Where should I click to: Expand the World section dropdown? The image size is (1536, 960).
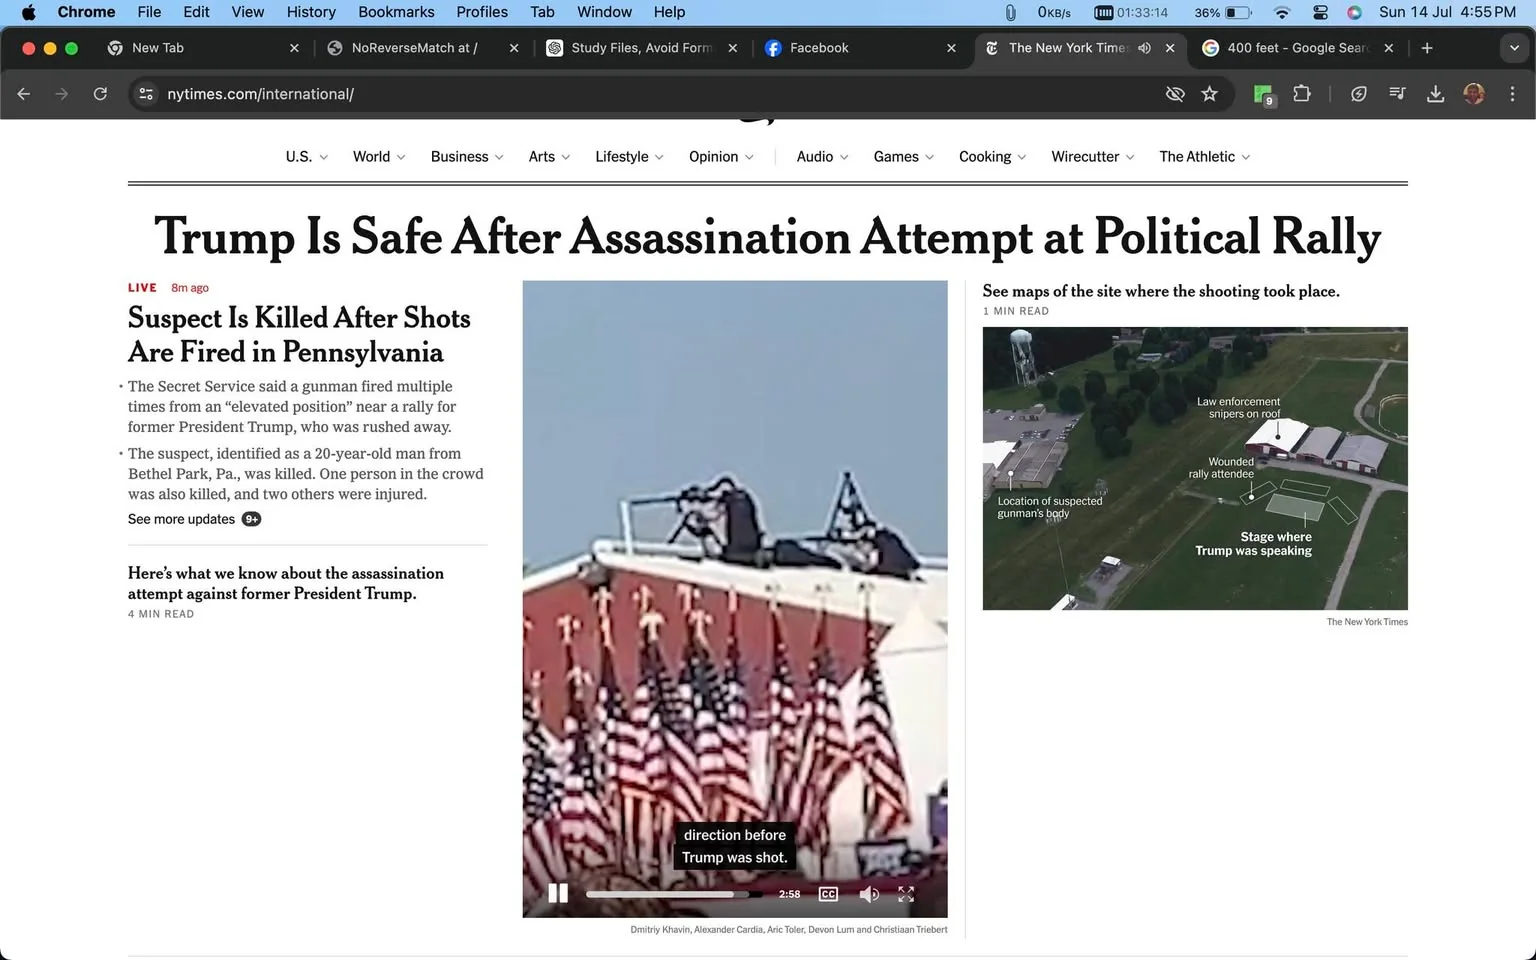tap(379, 157)
